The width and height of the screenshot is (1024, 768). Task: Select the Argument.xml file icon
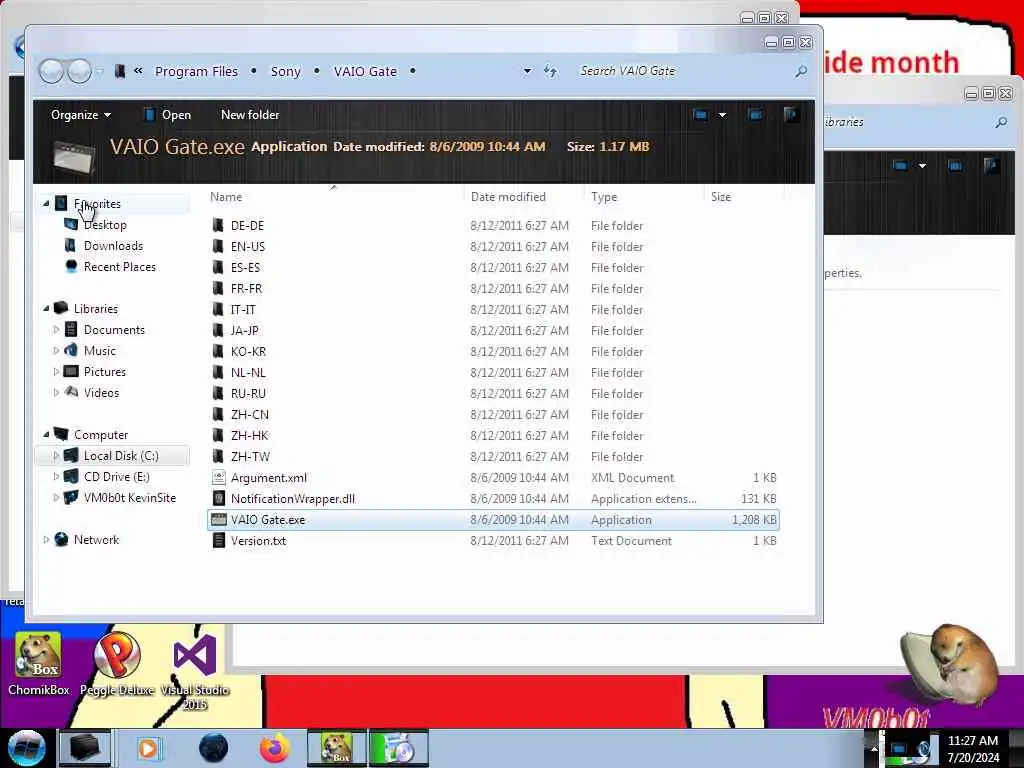click(219, 477)
